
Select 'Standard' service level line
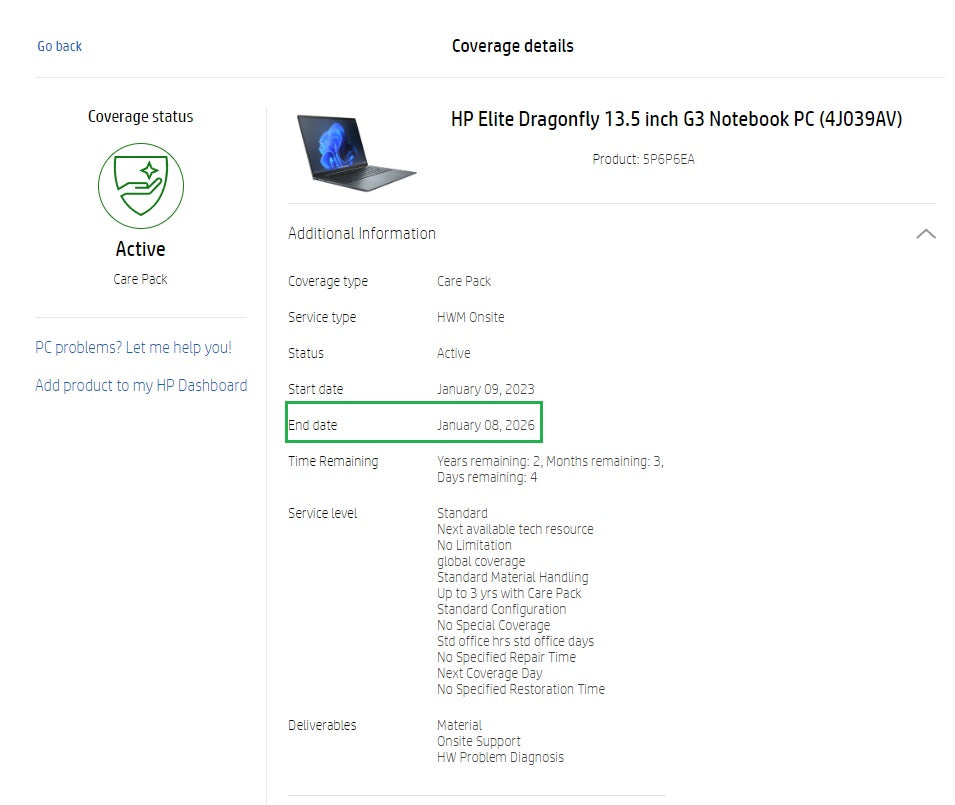click(462, 513)
